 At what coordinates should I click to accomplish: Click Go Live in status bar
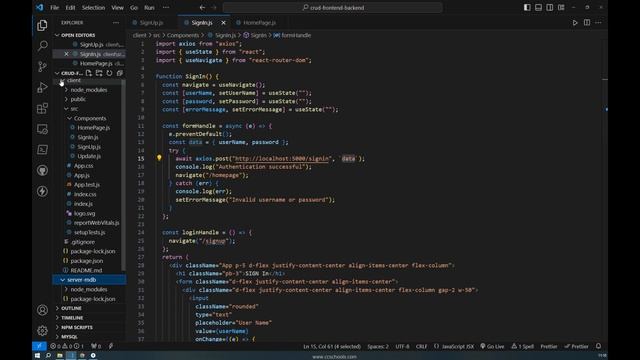492,346
